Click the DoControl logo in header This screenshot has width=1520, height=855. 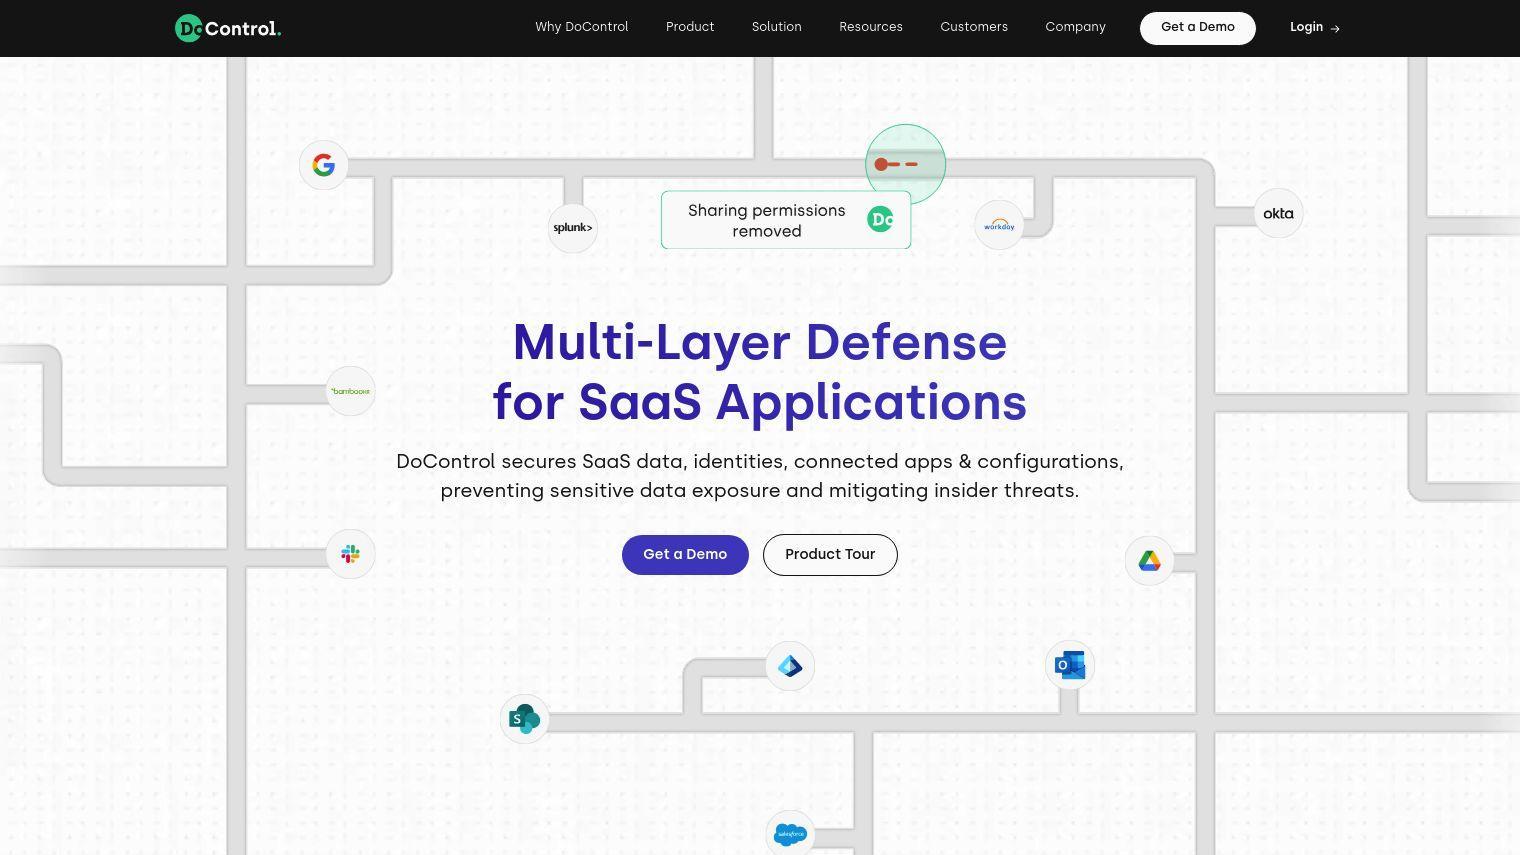228,28
